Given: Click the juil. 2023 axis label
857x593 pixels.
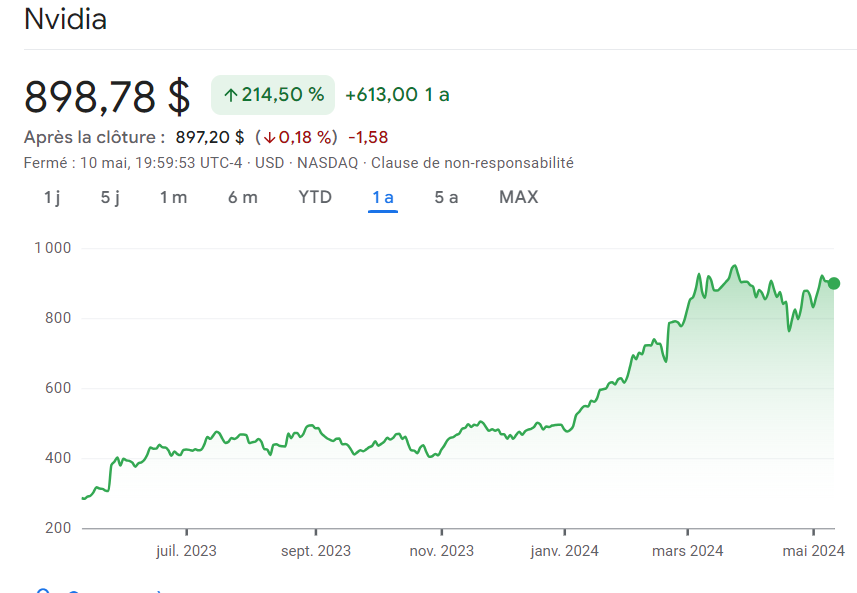Looking at the screenshot, I should pyautogui.click(x=186, y=550).
